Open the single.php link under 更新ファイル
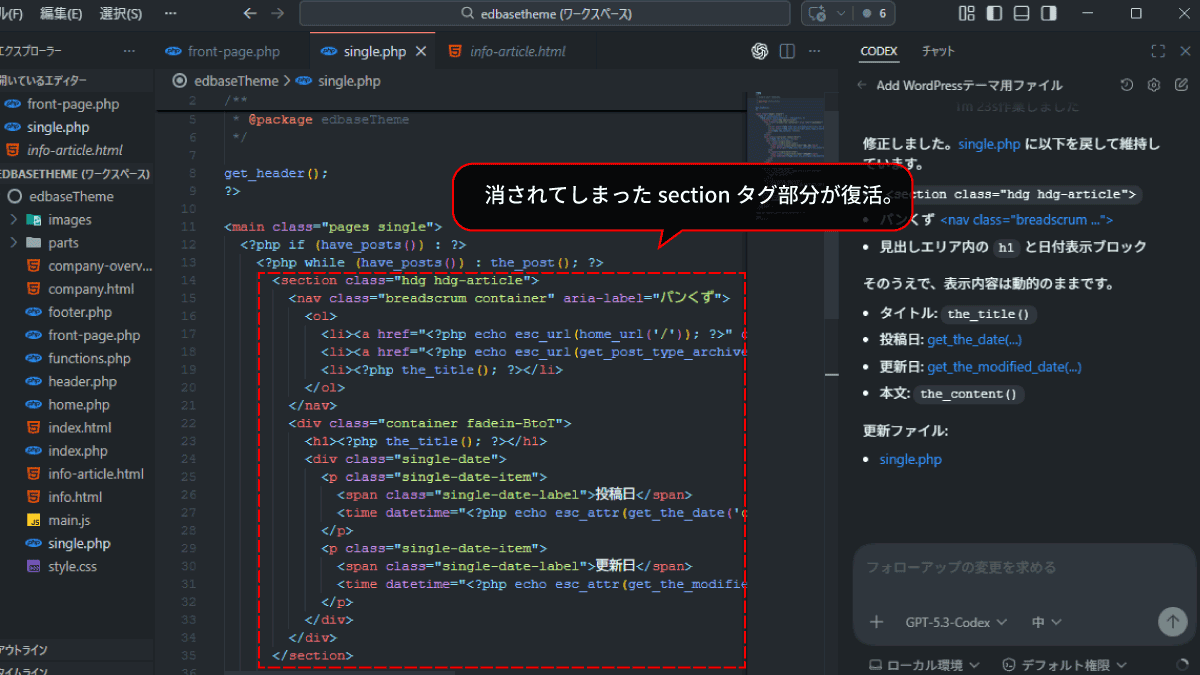The image size is (1200, 675). coord(910,460)
